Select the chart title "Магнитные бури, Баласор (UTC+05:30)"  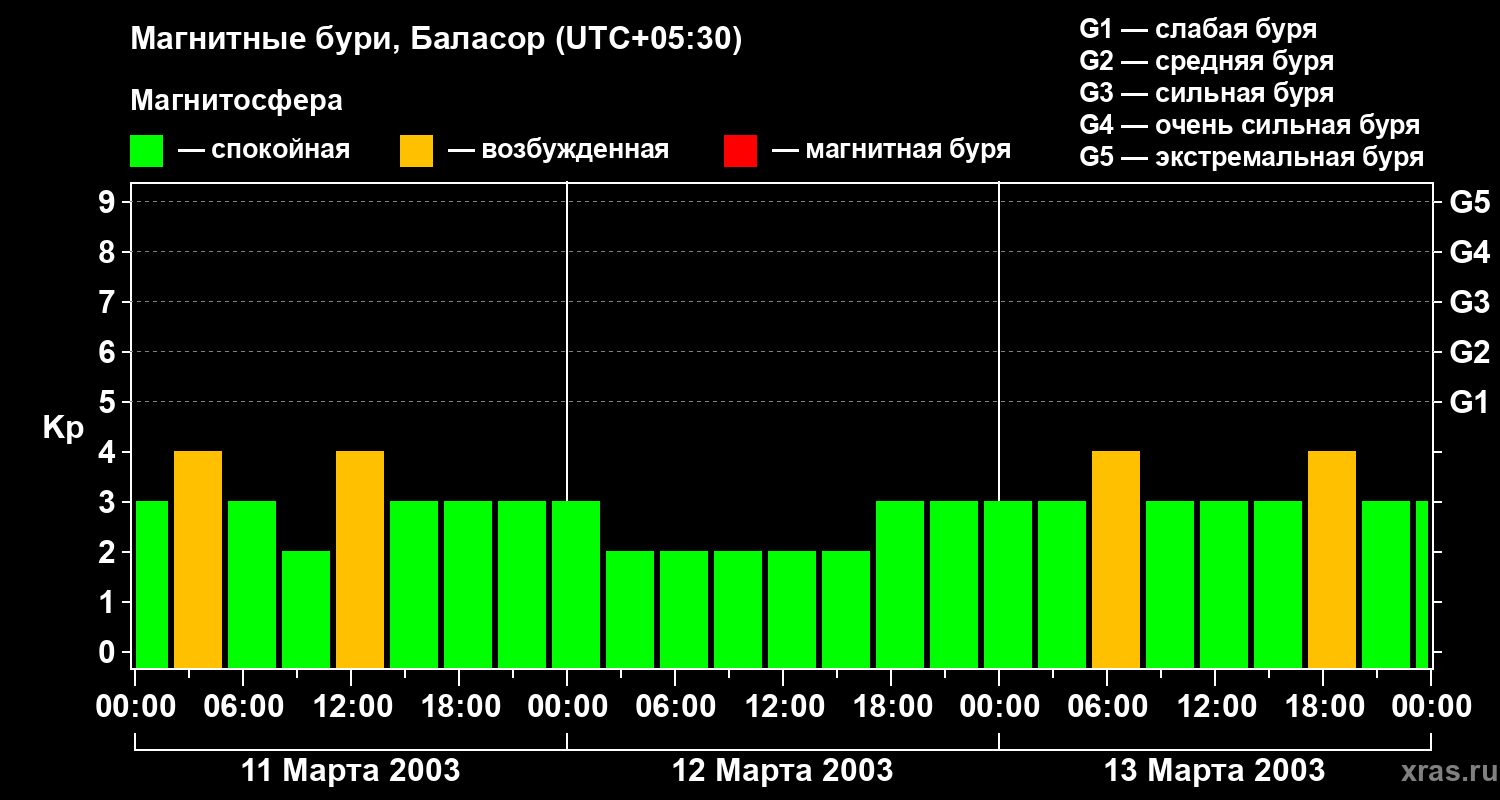[x=436, y=41]
